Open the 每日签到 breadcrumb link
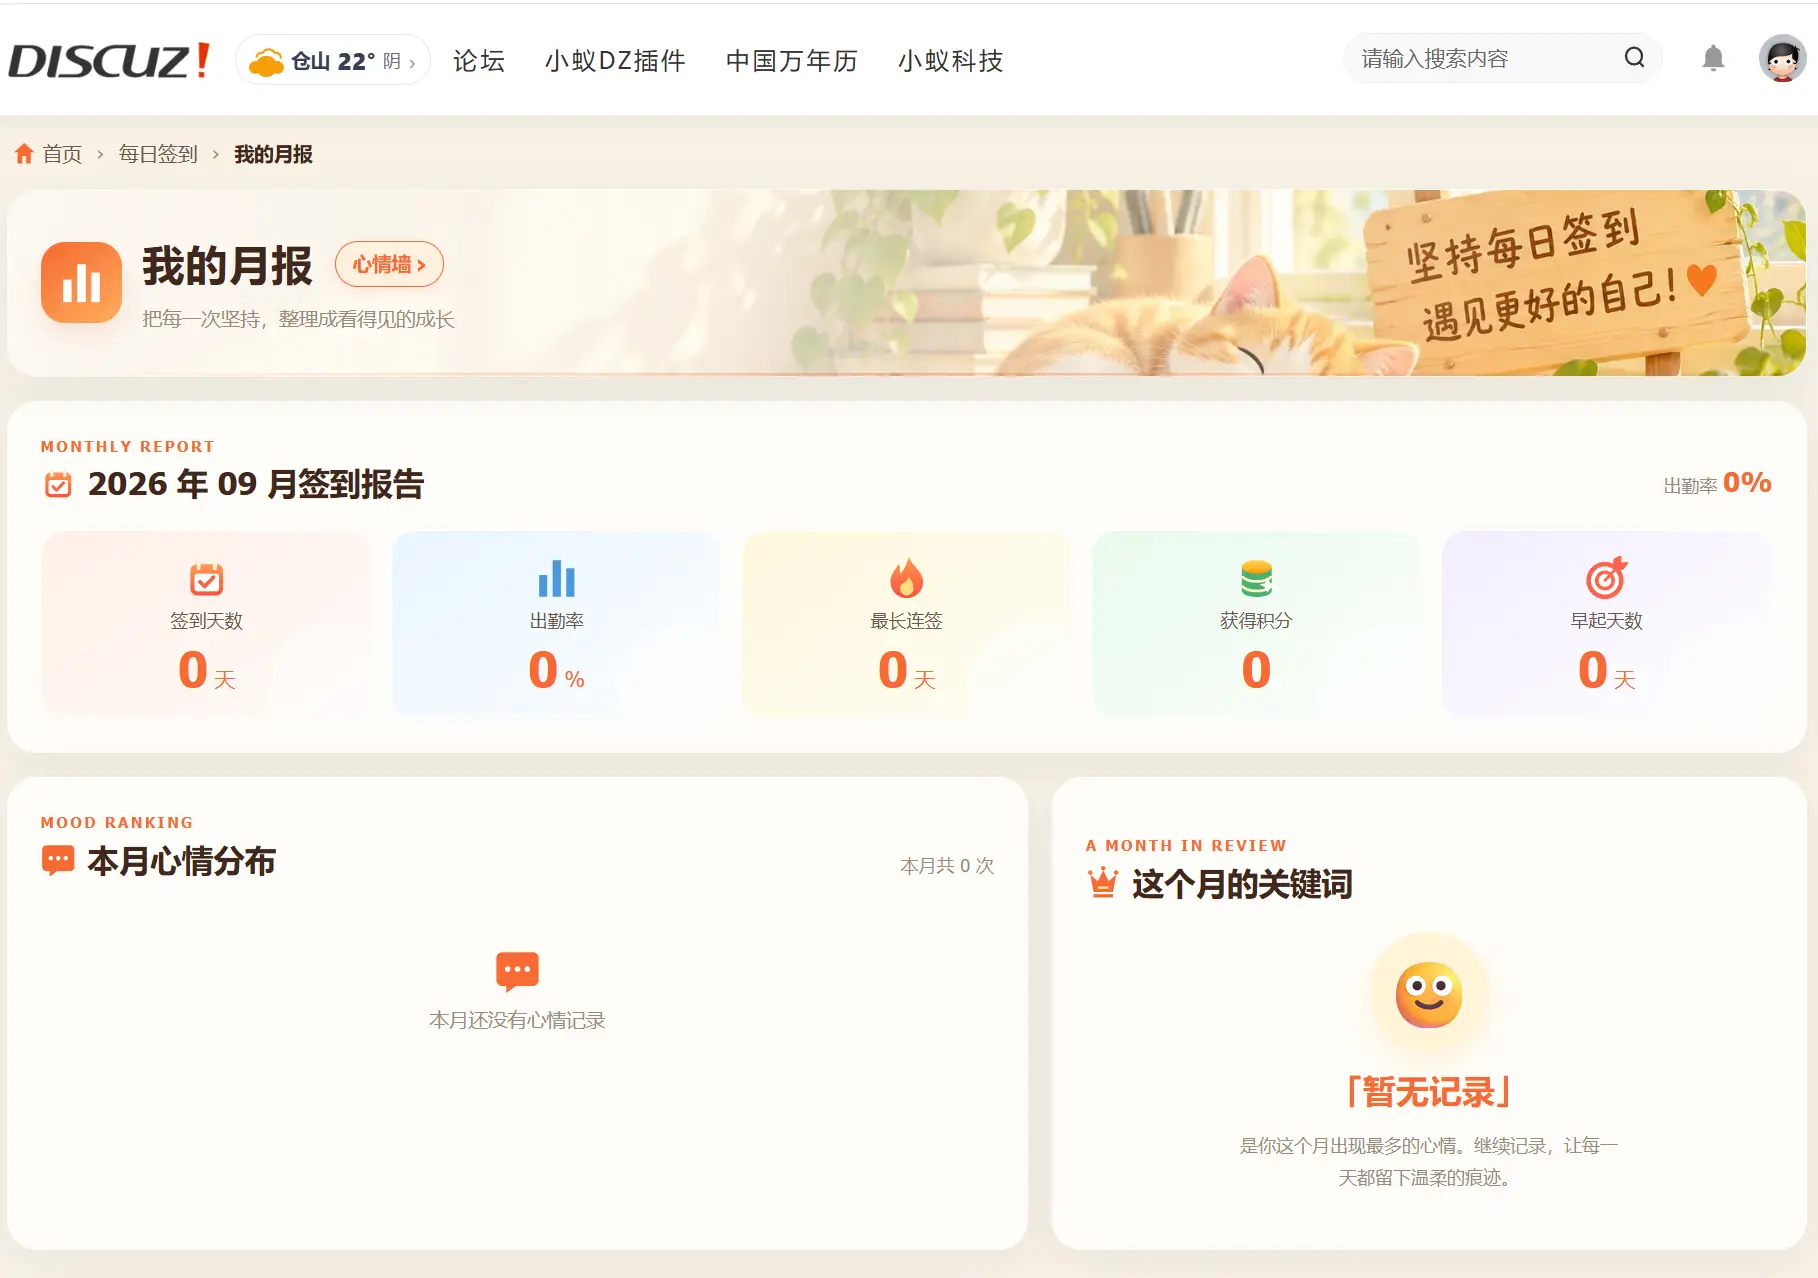 158,154
